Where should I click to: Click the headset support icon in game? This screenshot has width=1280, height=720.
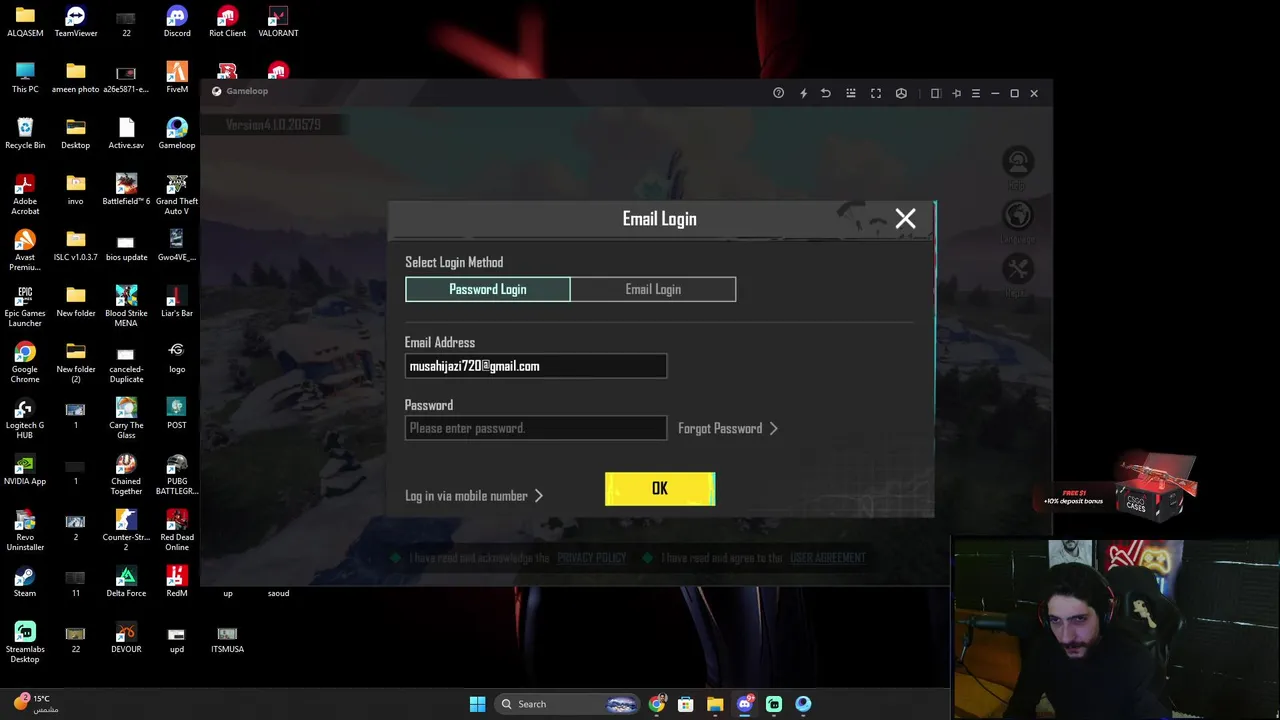pyautogui.click(x=1018, y=163)
